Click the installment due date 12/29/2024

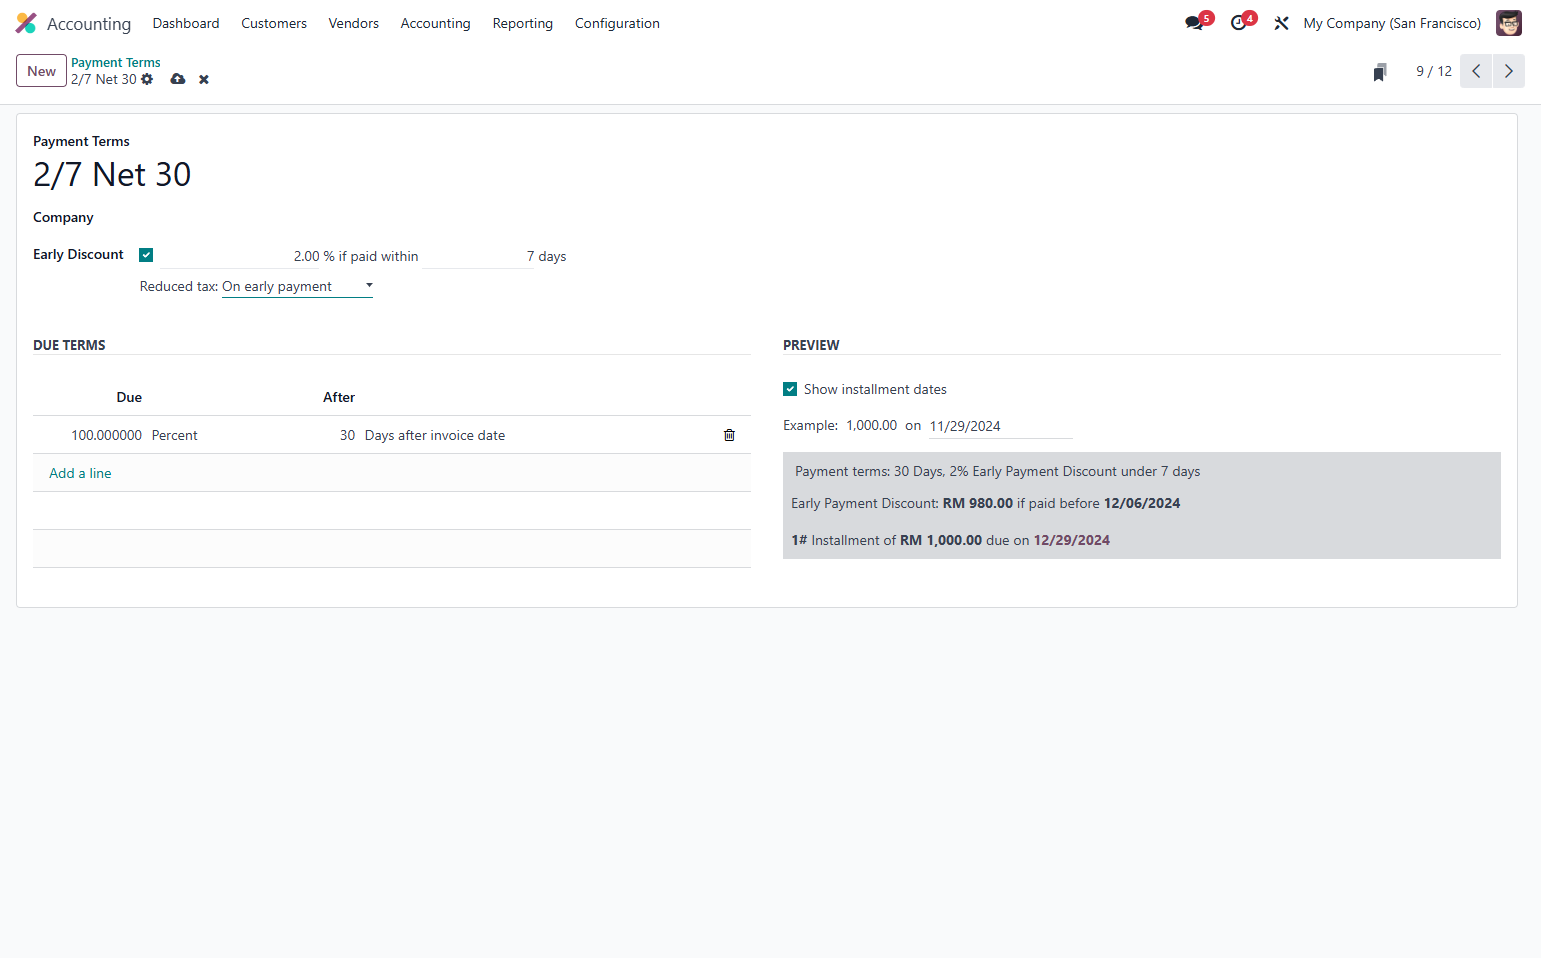tap(1072, 540)
